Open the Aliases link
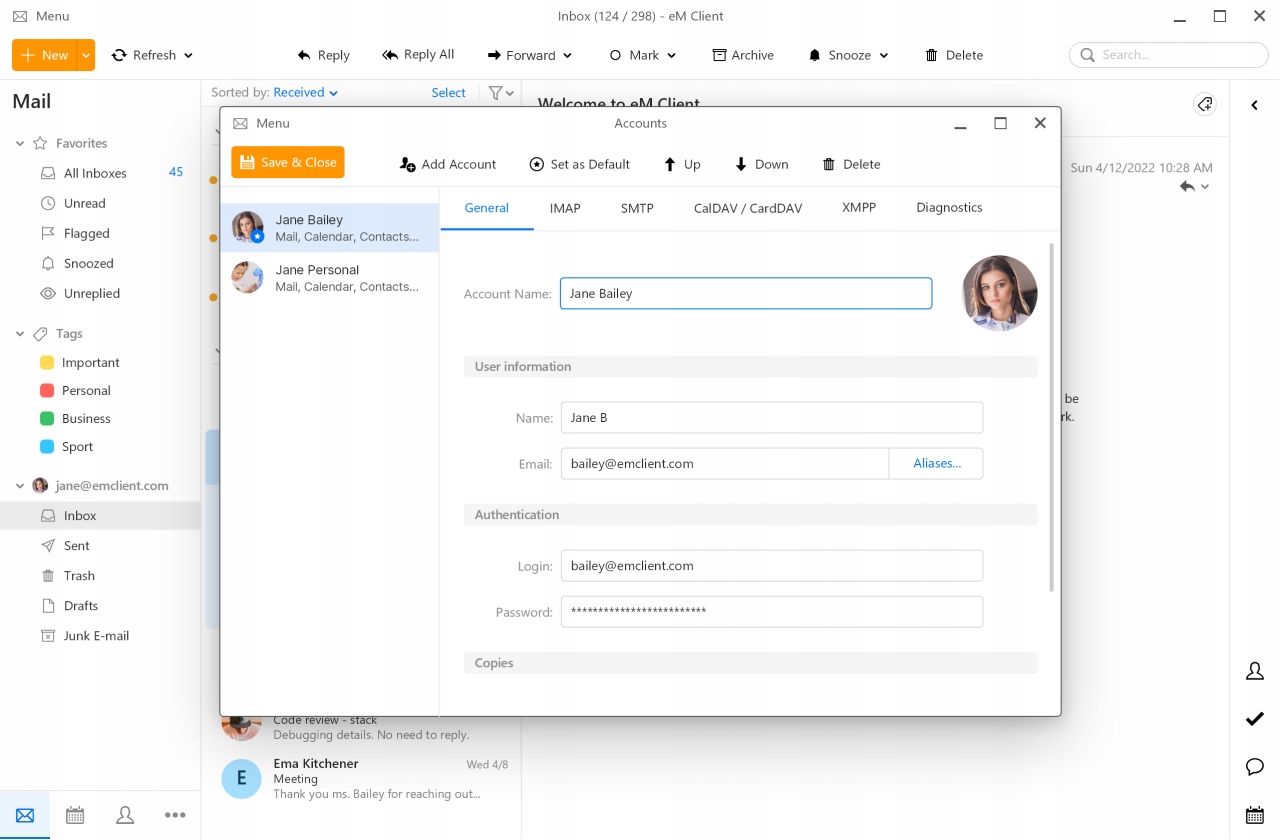1280x840 pixels. [x=936, y=464]
